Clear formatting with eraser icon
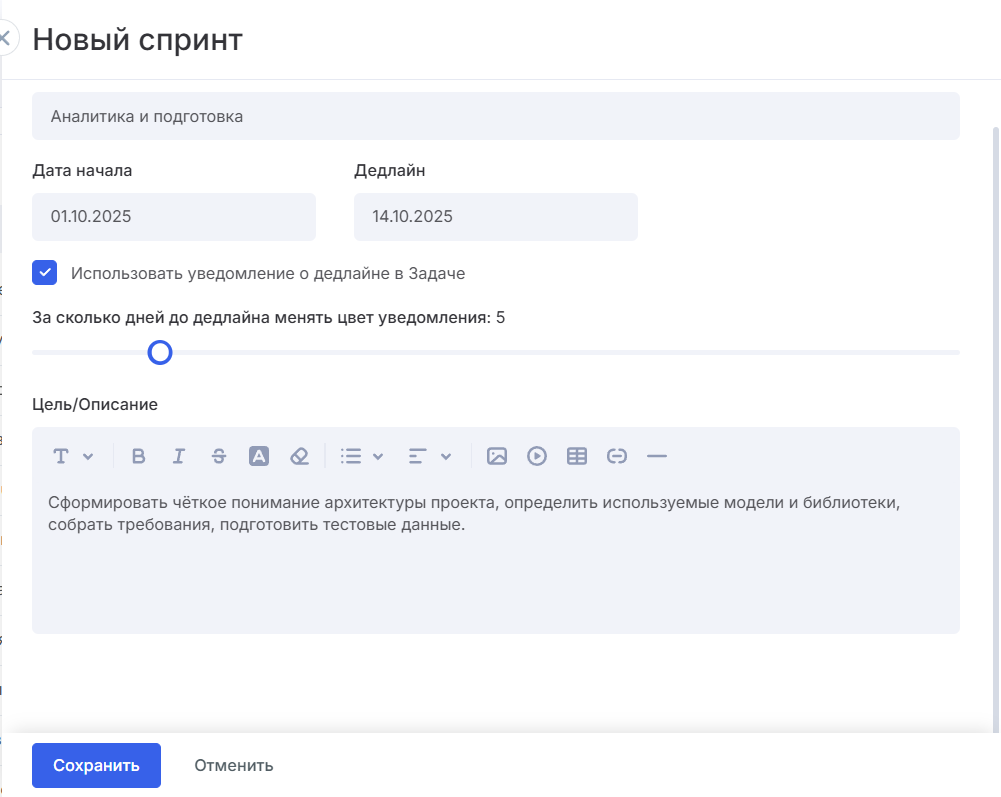 pos(299,456)
